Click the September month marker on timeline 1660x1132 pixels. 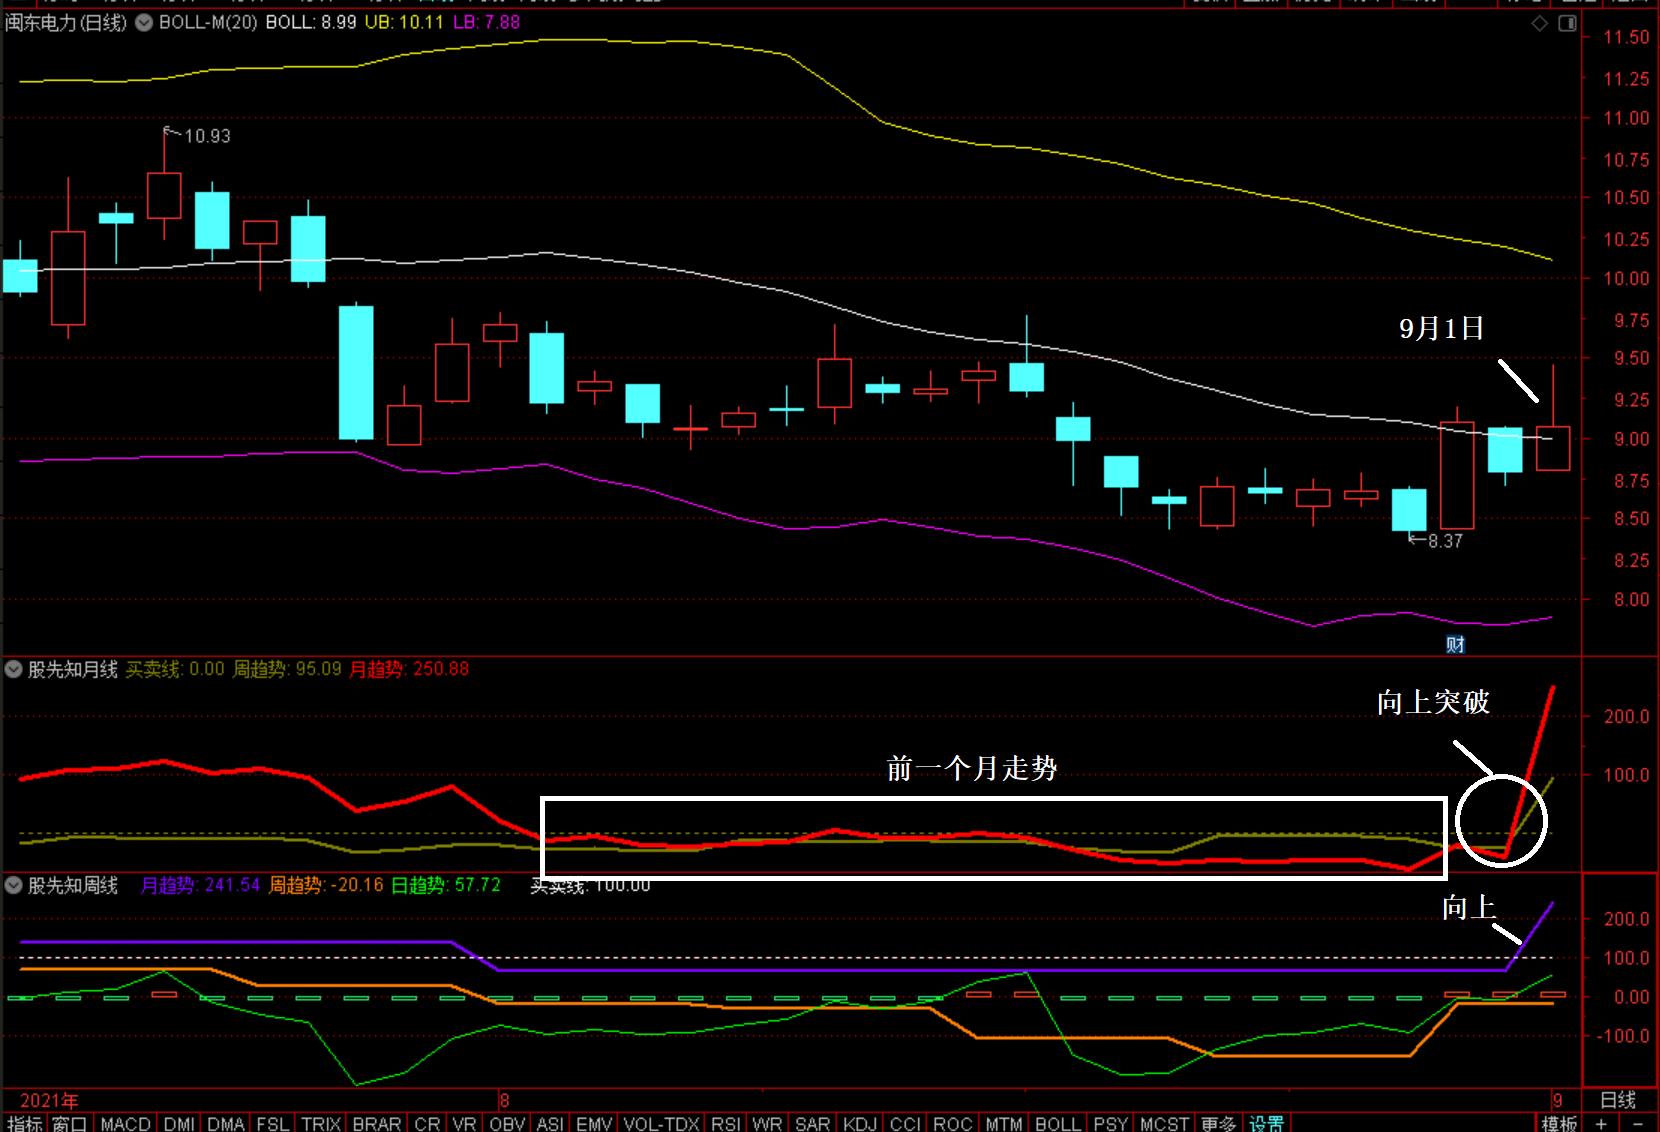(x=1557, y=1100)
